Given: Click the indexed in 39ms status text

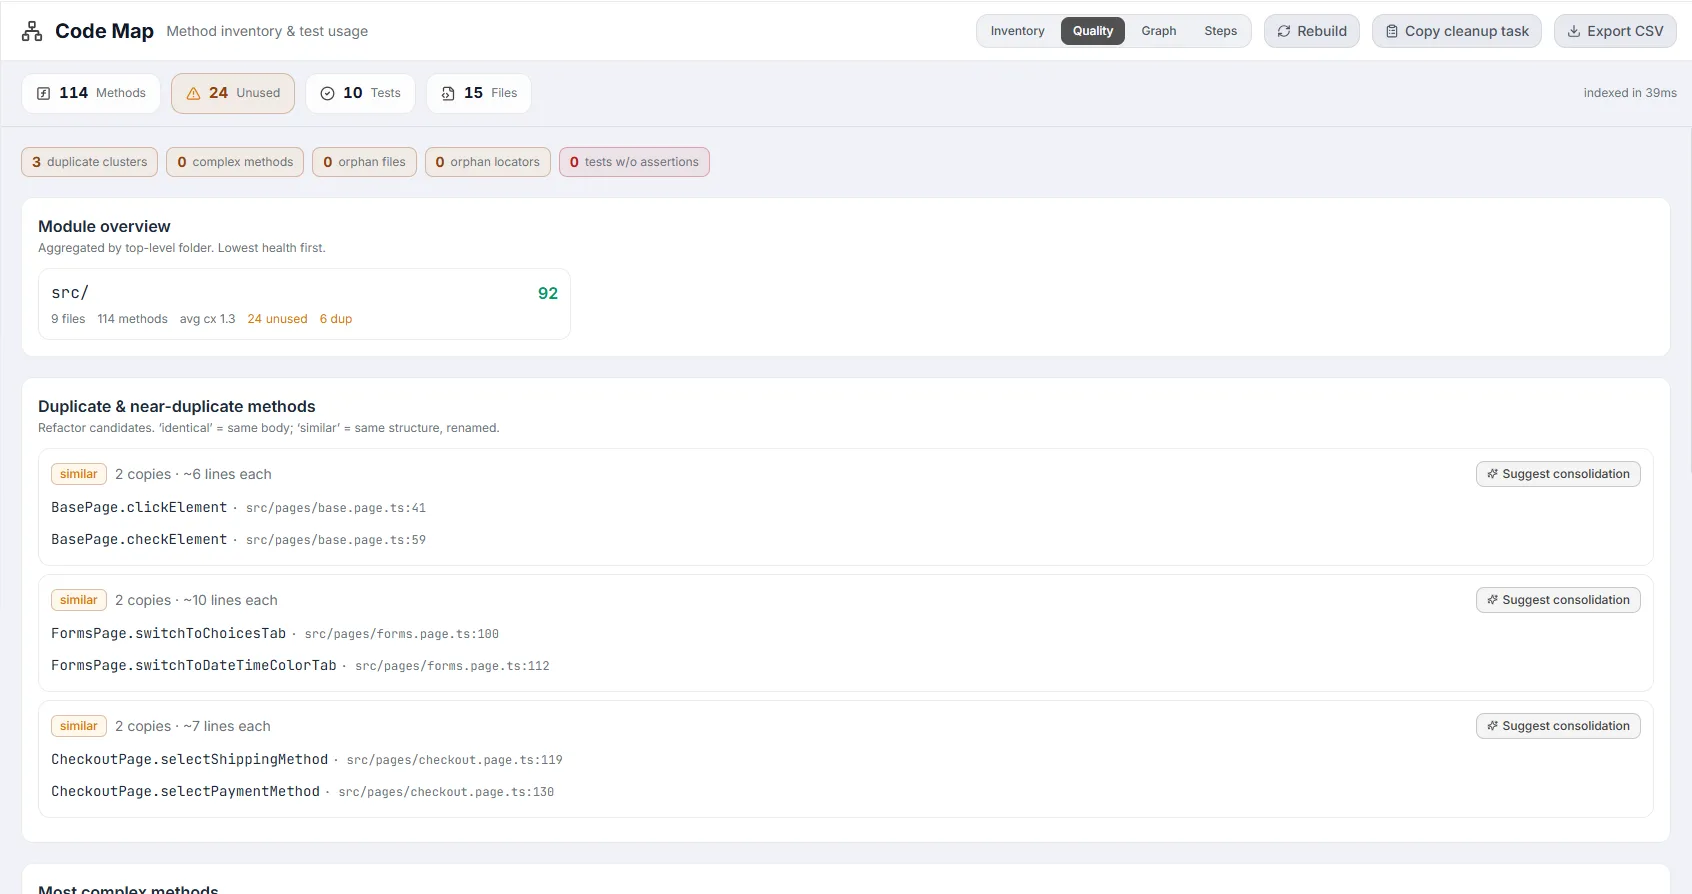Looking at the screenshot, I should coord(1630,93).
